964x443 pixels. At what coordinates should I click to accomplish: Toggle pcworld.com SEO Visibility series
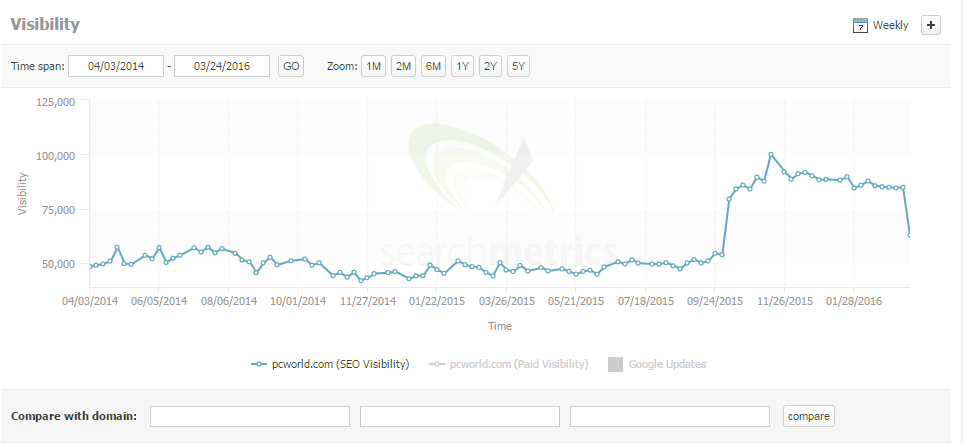(330, 364)
